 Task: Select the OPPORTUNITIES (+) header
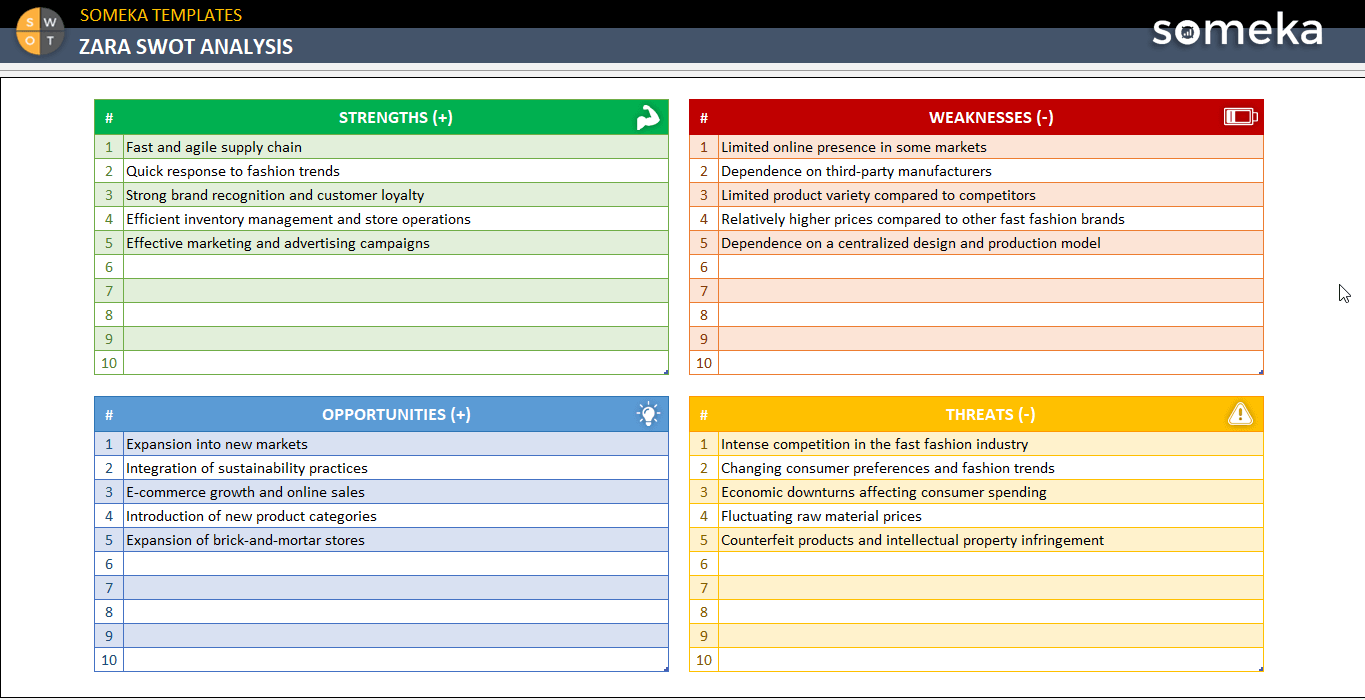pyautogui.click(x=396, y=414)
